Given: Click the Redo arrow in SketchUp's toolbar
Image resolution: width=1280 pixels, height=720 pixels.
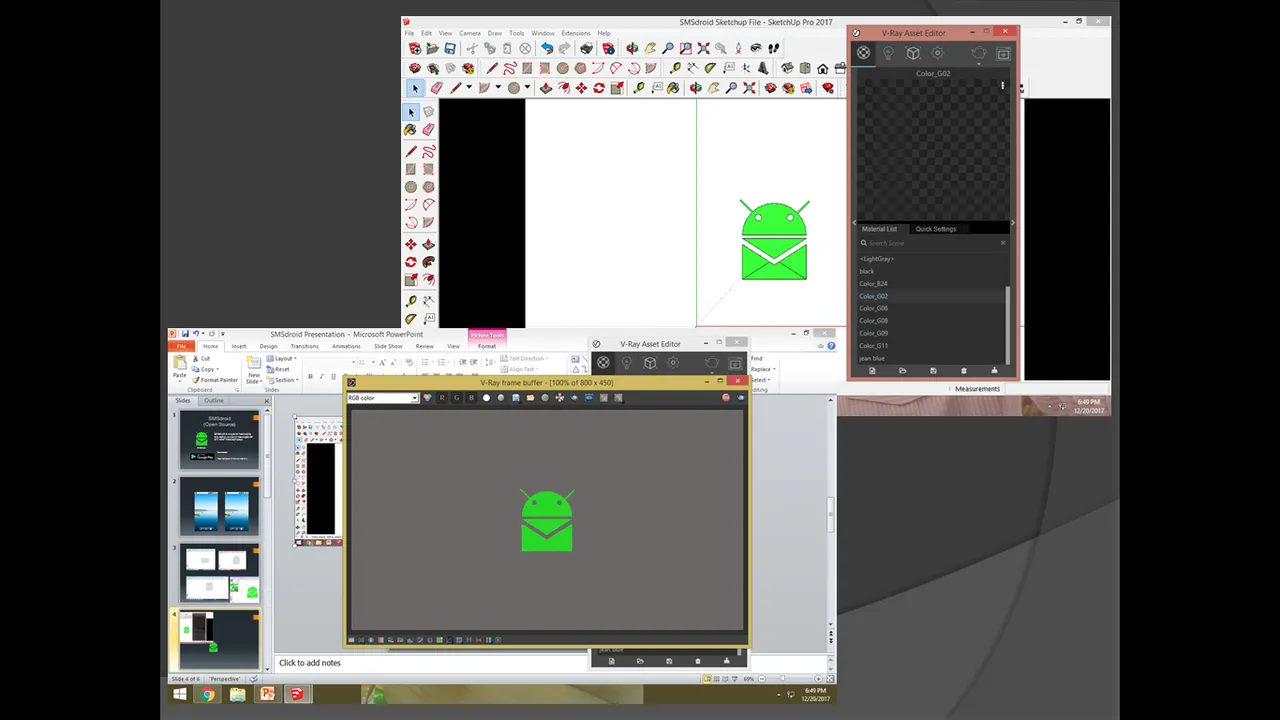Looking at the screenshot, I should click(x=565, y=48).
